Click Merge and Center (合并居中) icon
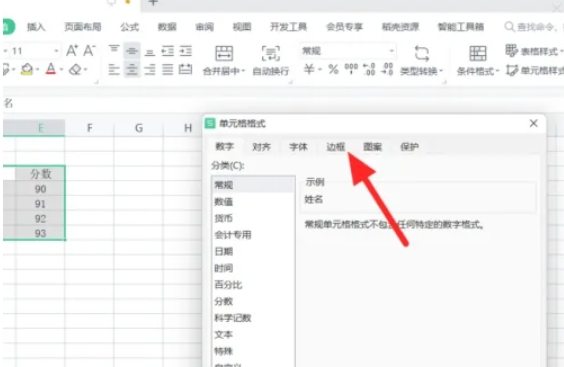This screenshot has width=564, height=367. pos(224,54)
